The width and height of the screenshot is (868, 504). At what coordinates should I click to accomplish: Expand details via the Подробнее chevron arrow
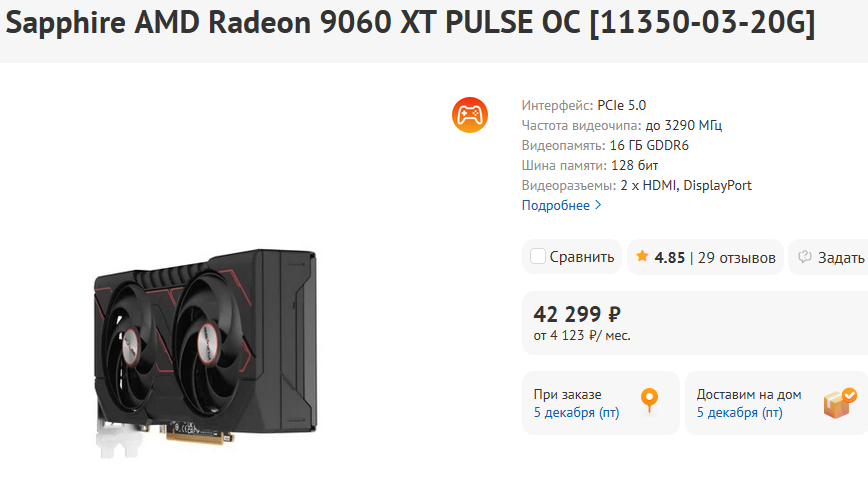coord(598,205)
